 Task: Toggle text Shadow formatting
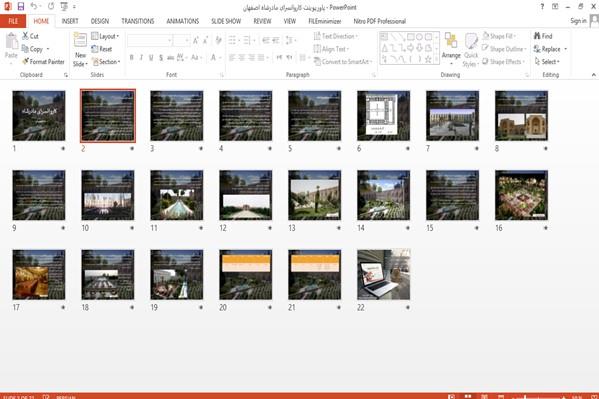161,57
